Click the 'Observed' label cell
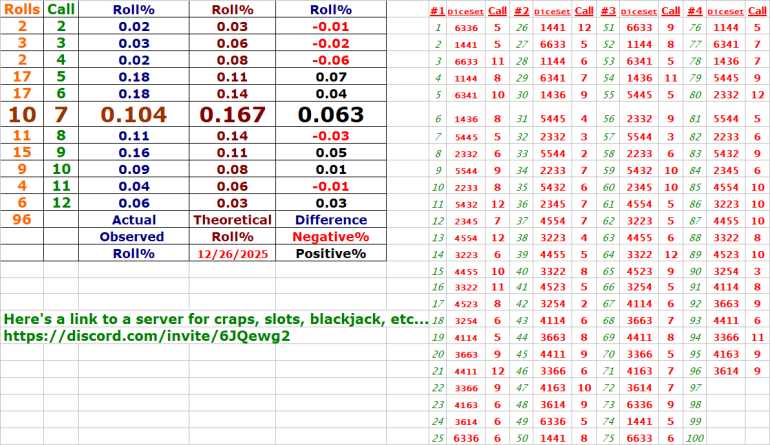The height and width of the screenshot is (445, 770). click(133, 237)
